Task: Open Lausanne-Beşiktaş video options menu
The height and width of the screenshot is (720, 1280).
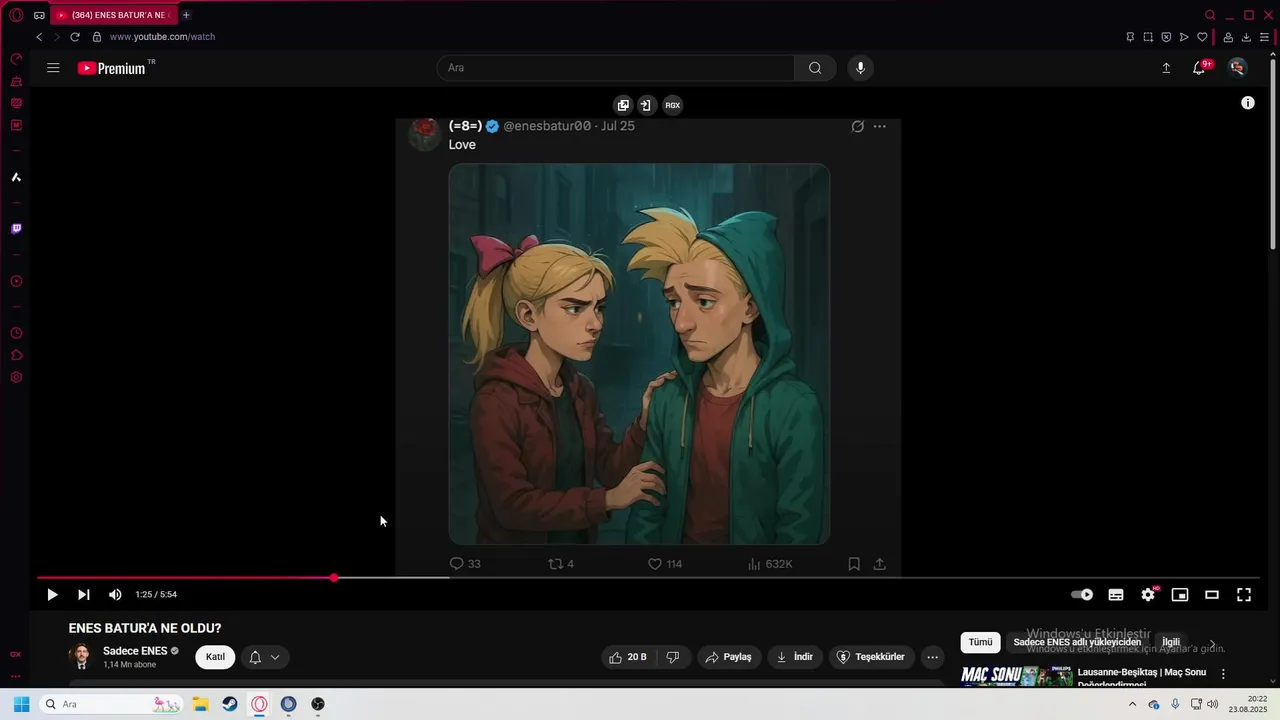Action: point(1223,674)
